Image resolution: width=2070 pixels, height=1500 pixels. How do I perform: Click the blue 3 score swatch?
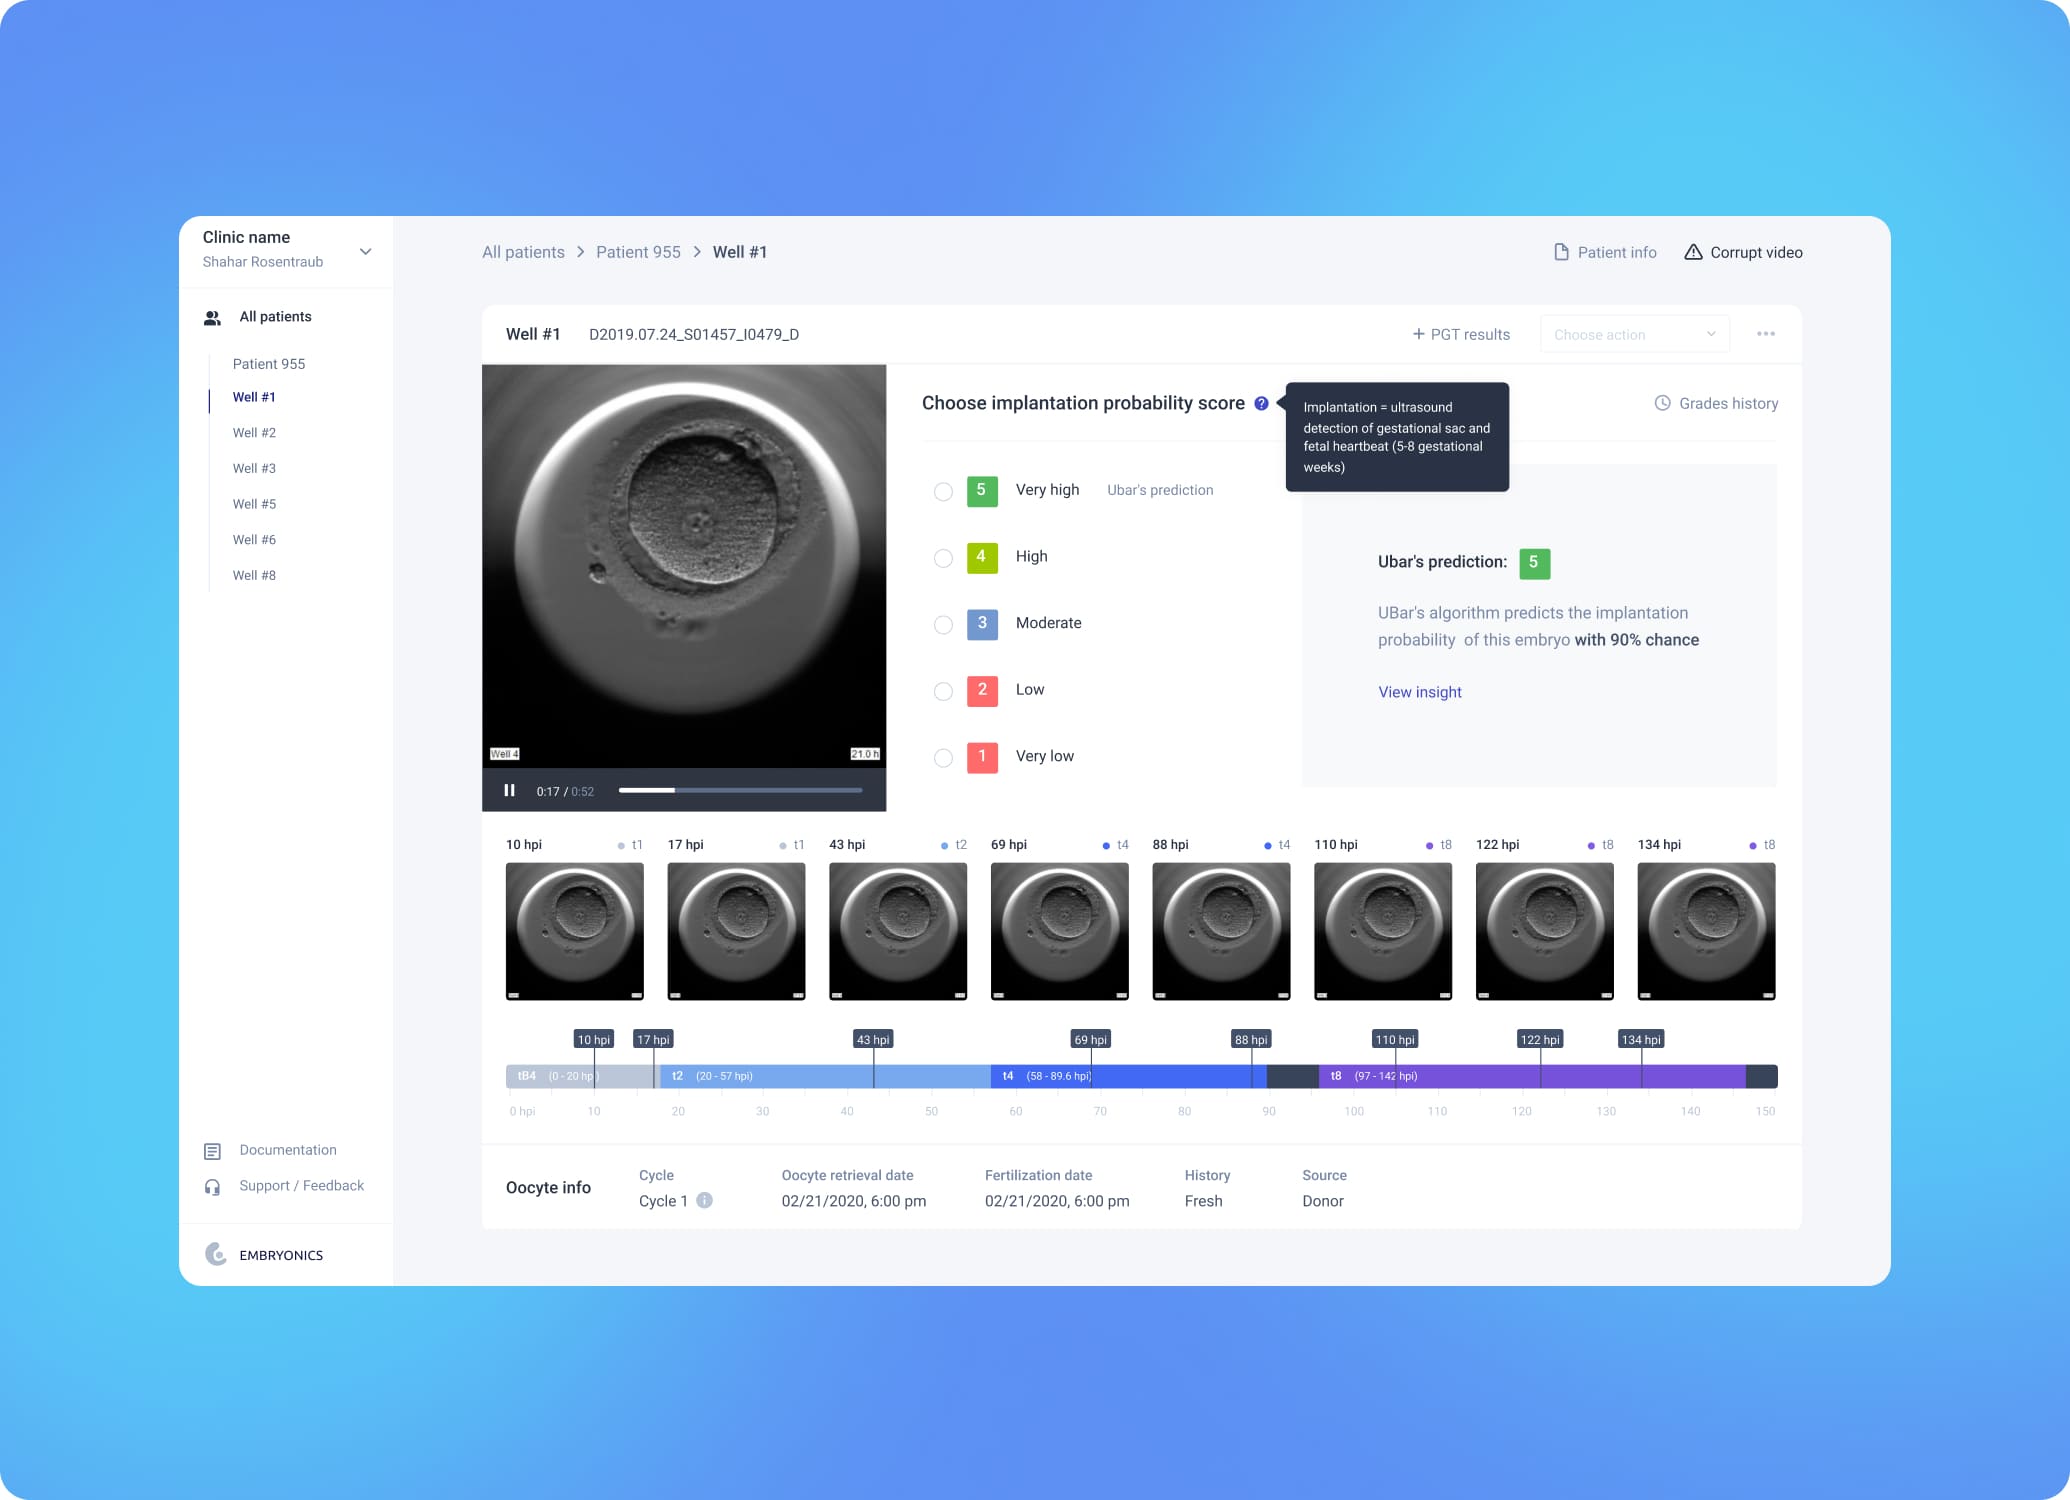pos(982,624)
